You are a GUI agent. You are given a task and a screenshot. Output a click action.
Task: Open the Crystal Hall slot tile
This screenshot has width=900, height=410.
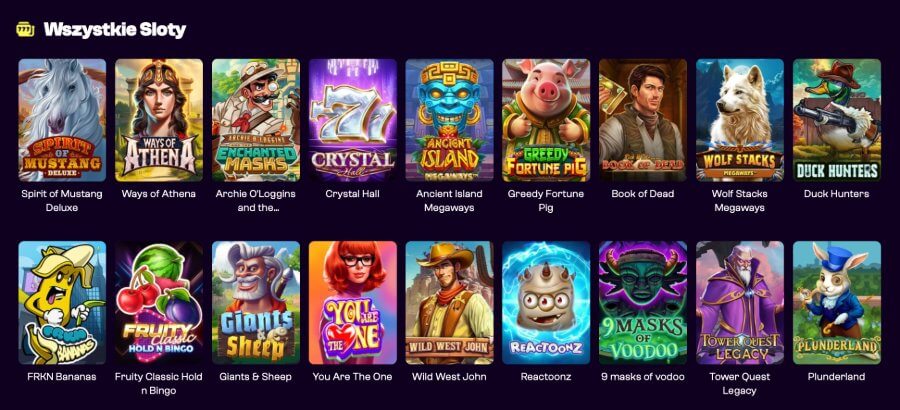click(352, 120)
